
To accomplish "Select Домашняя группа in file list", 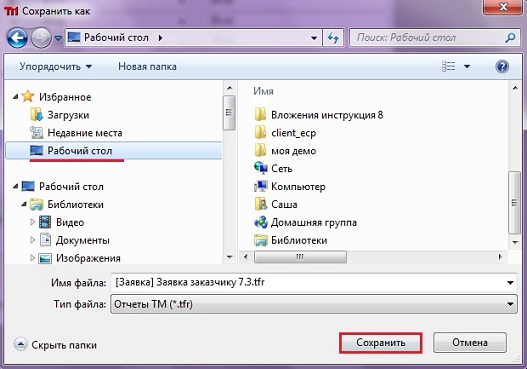I will click(314, 222).
